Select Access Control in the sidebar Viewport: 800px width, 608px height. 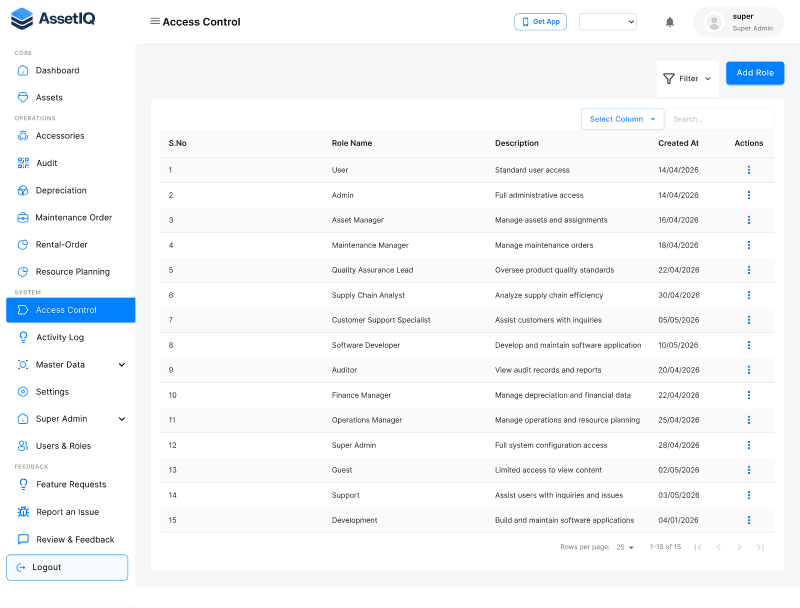point(70,310)
